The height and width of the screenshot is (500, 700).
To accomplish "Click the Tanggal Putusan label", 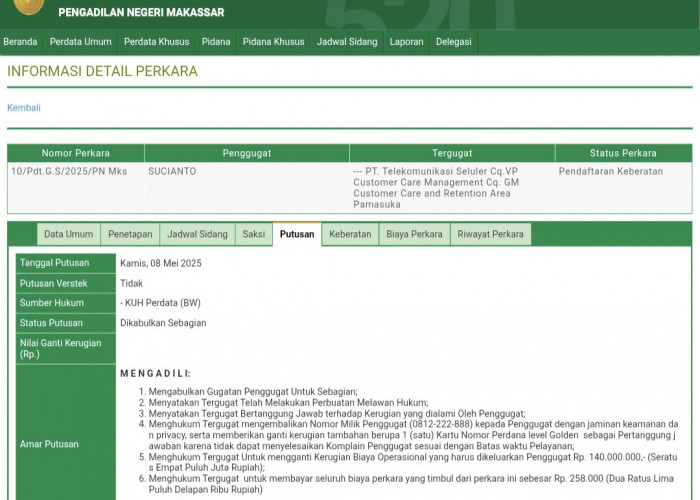I will (66, 263).
